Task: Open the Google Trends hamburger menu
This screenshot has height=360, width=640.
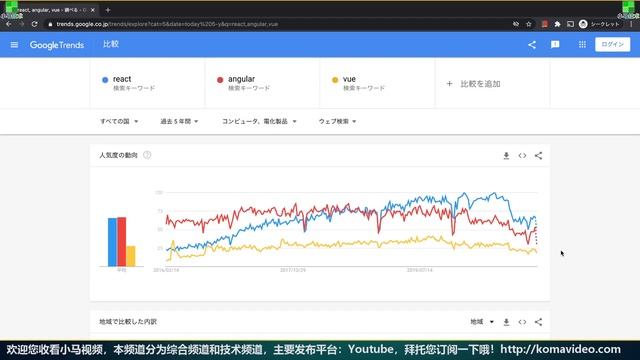Action: tap(14, 44)
